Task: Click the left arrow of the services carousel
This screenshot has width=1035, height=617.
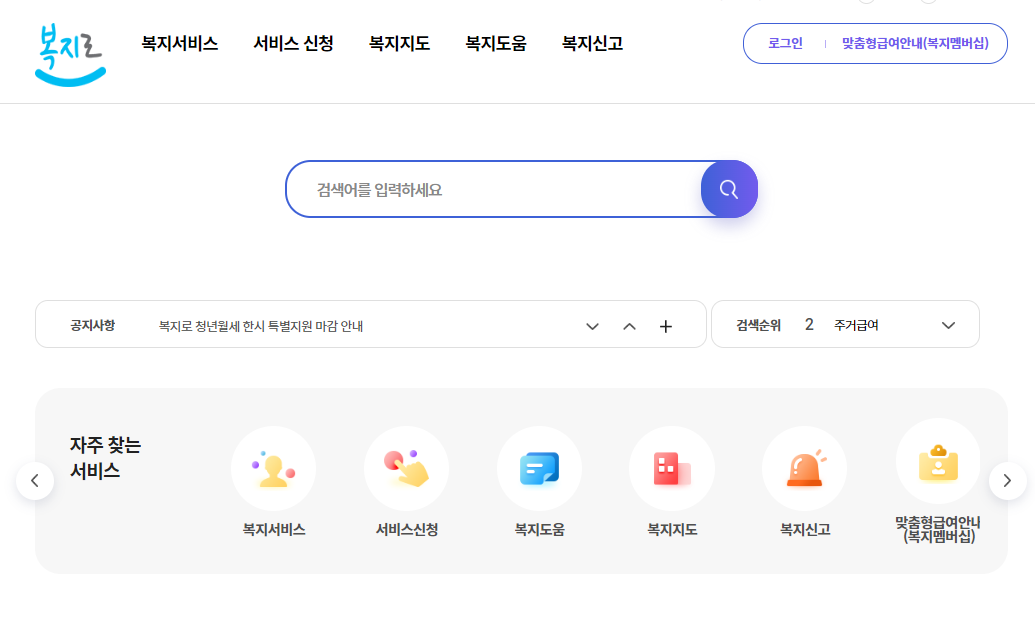Action: 36,480
